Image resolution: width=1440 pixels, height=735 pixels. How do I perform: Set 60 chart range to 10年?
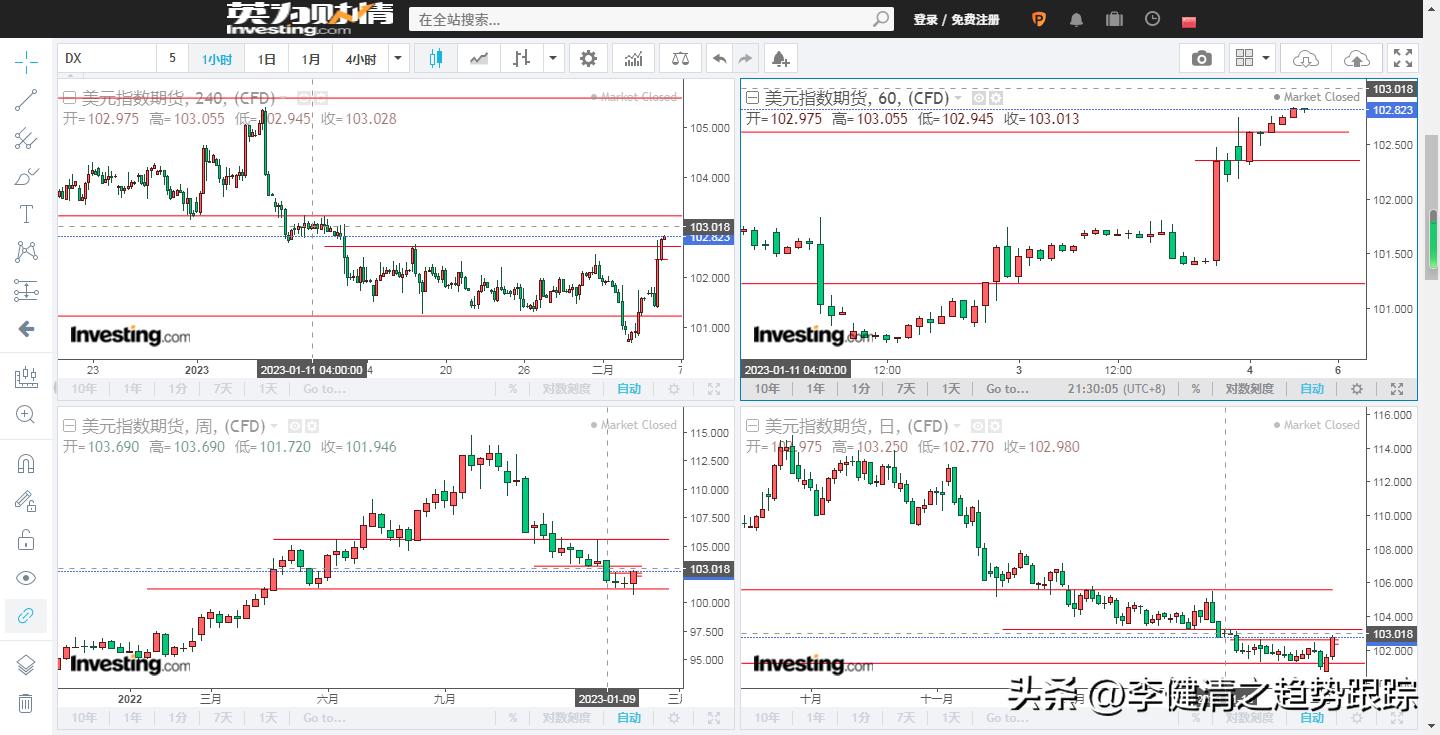(767, 389)
